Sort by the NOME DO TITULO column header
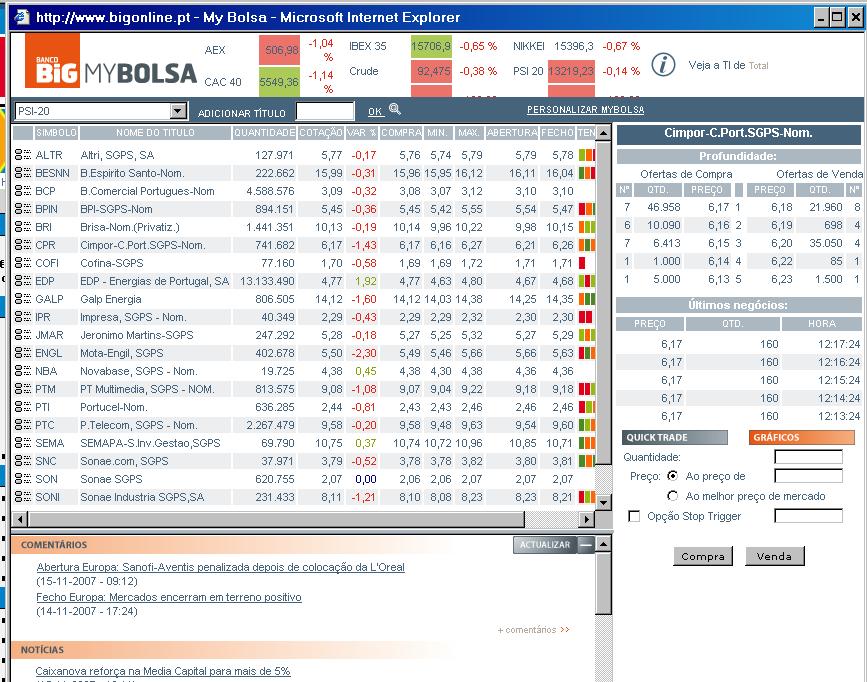Screen dimensions: 867x682 (x=155, y=133)
